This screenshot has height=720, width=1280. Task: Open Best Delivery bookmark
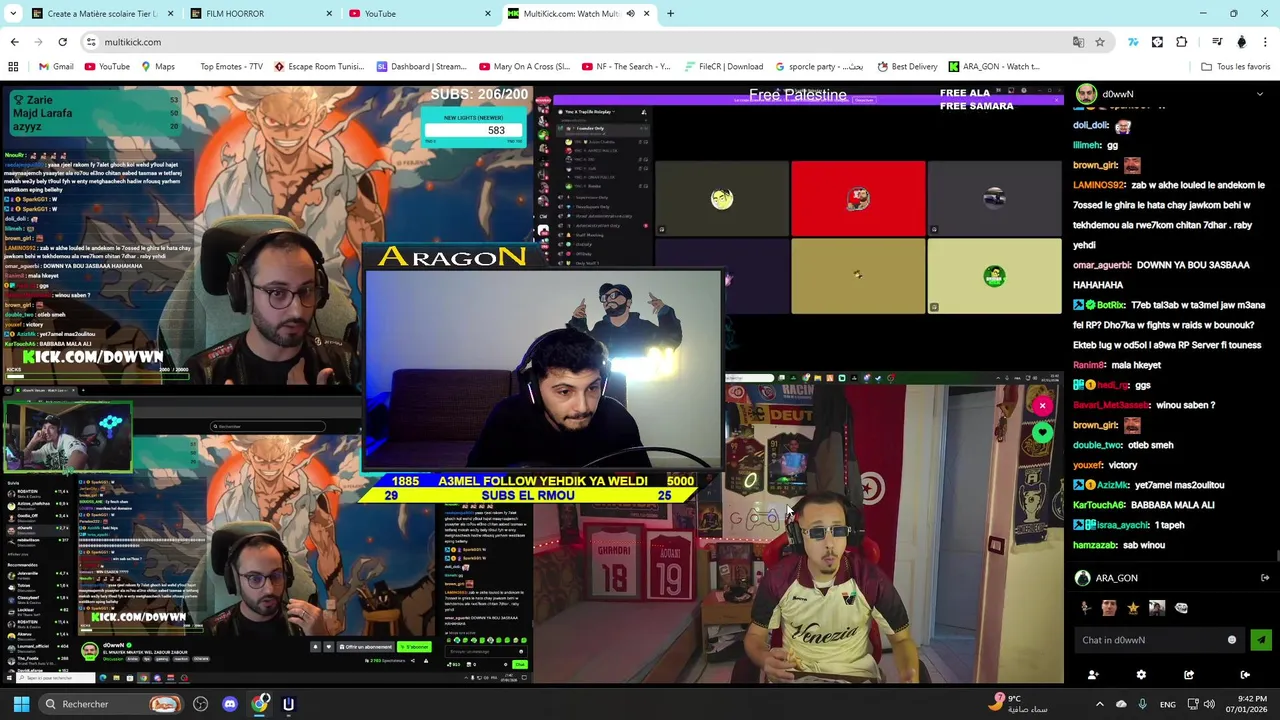(907, 67)
